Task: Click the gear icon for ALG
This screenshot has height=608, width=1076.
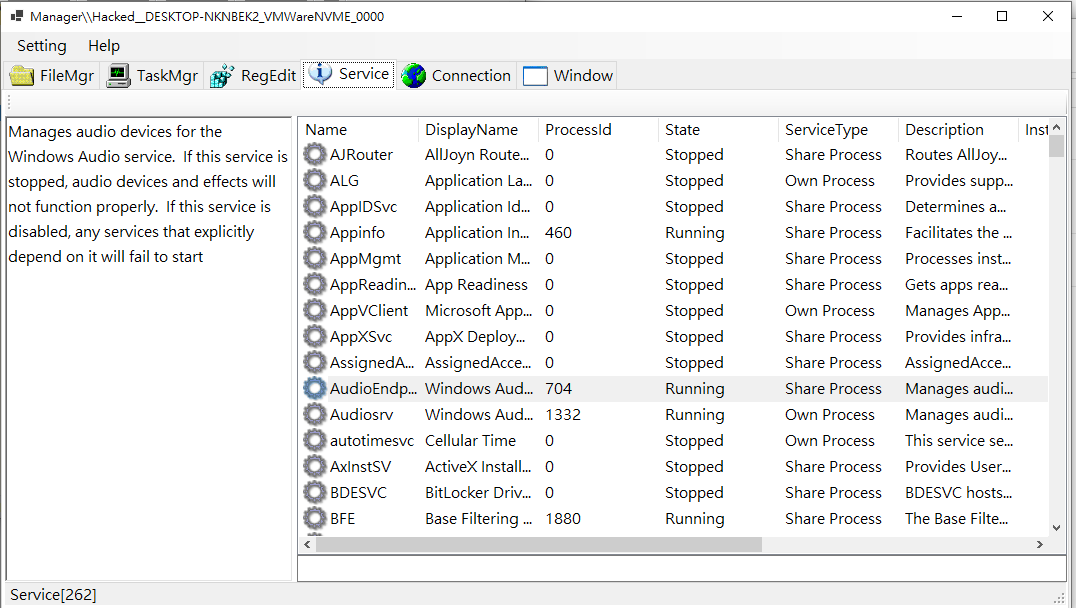Action: [315, 180]
